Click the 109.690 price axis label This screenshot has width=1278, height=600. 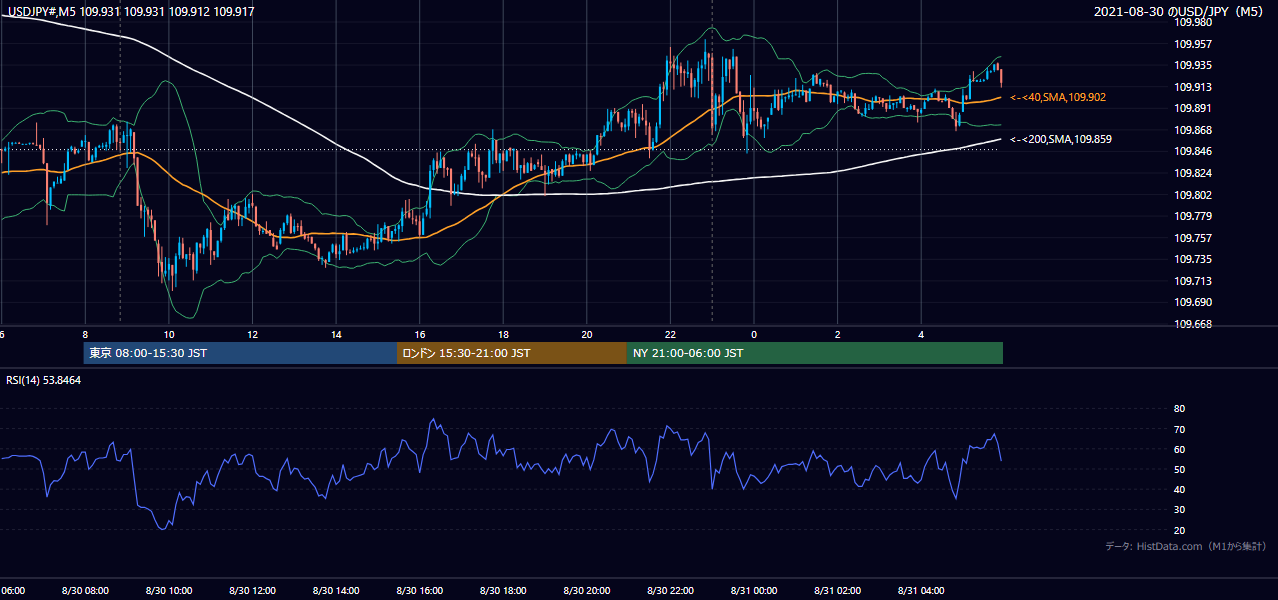tap(1193, 302)
